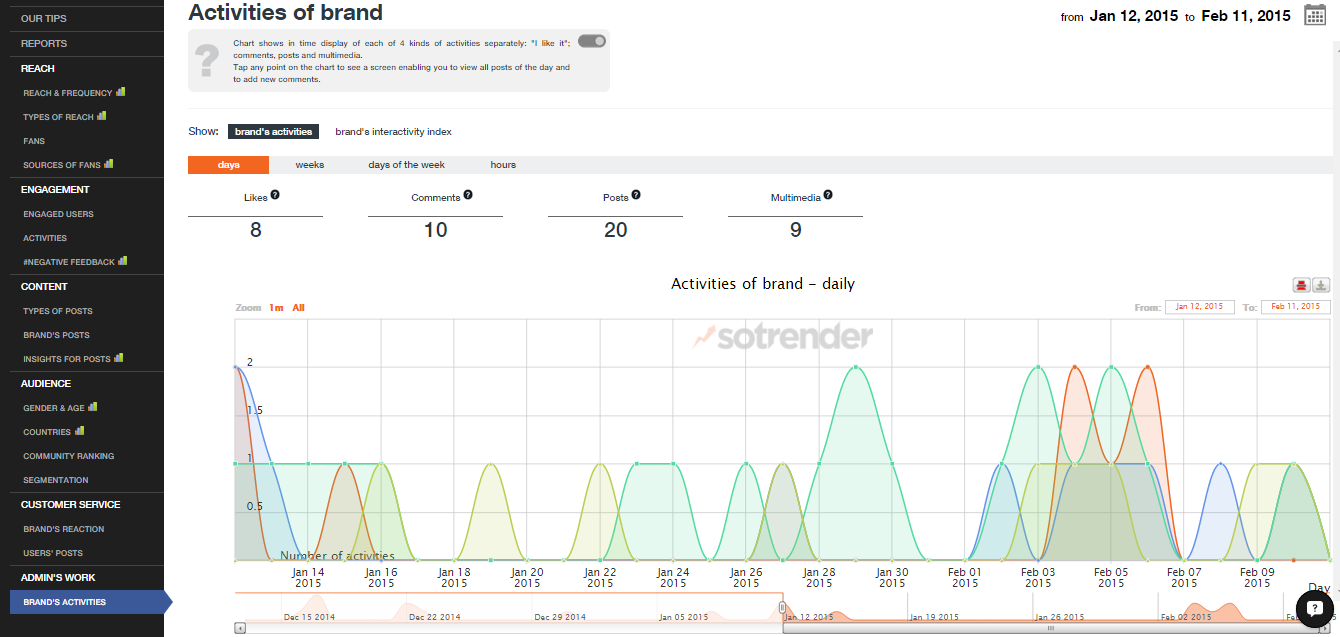This screenshot has height=637, width=1340.
Task: Collapse the Engagement sidebar section
Action: pyautogui.click(x=55, y=190)
